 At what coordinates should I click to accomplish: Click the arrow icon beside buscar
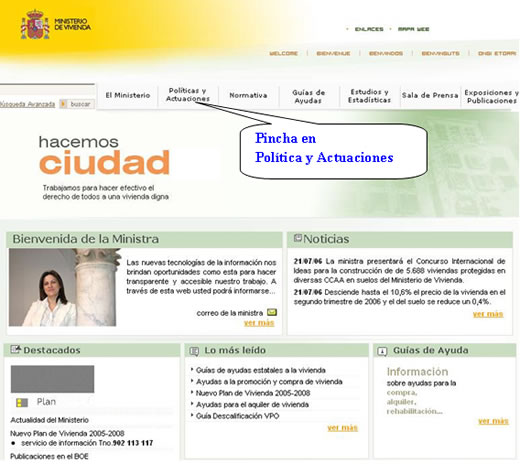pyautogui.click(x=63, y=104)
